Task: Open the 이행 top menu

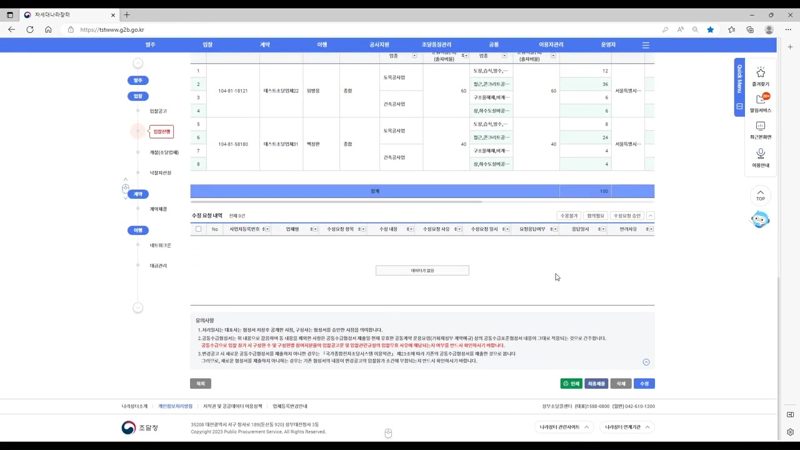Action: point(322,45)
